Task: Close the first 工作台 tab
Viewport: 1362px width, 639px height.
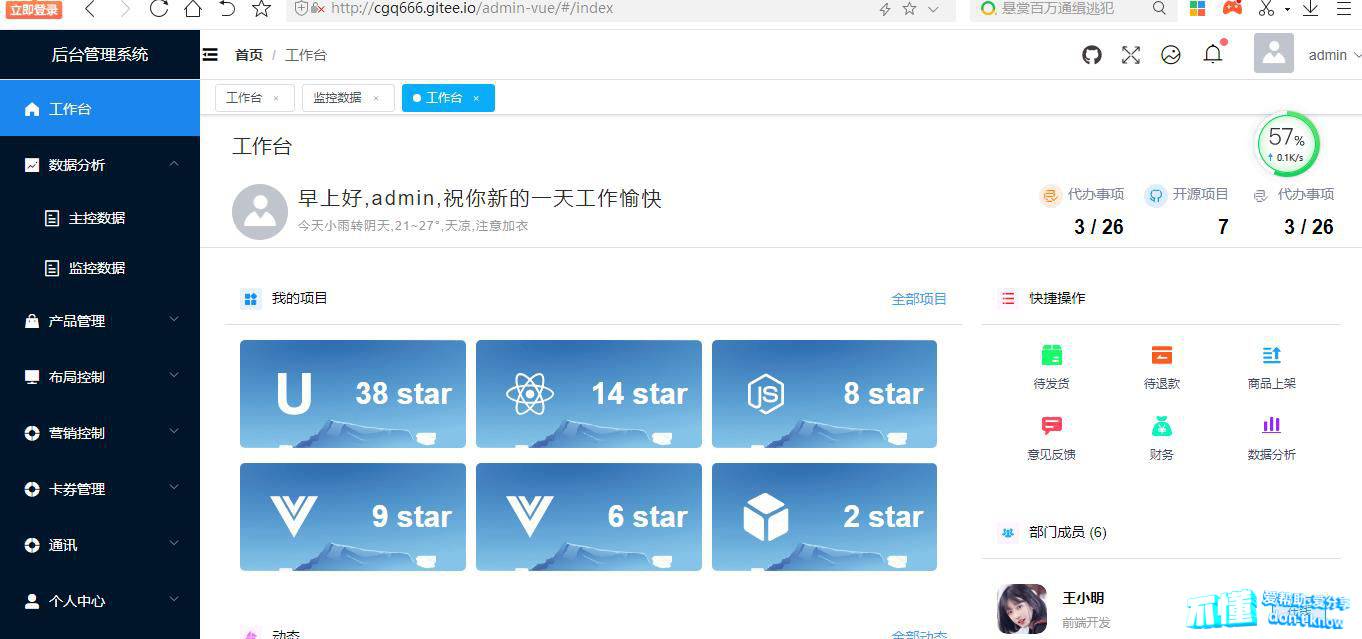Action: [276, 98]
